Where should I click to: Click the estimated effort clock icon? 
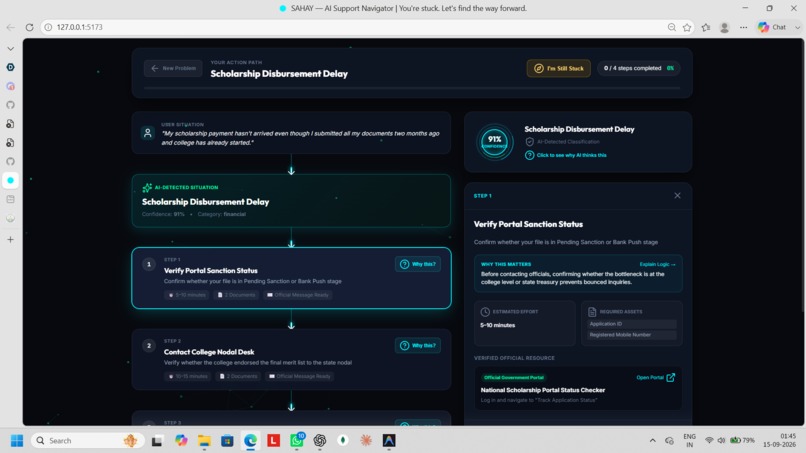coord(485,312)
